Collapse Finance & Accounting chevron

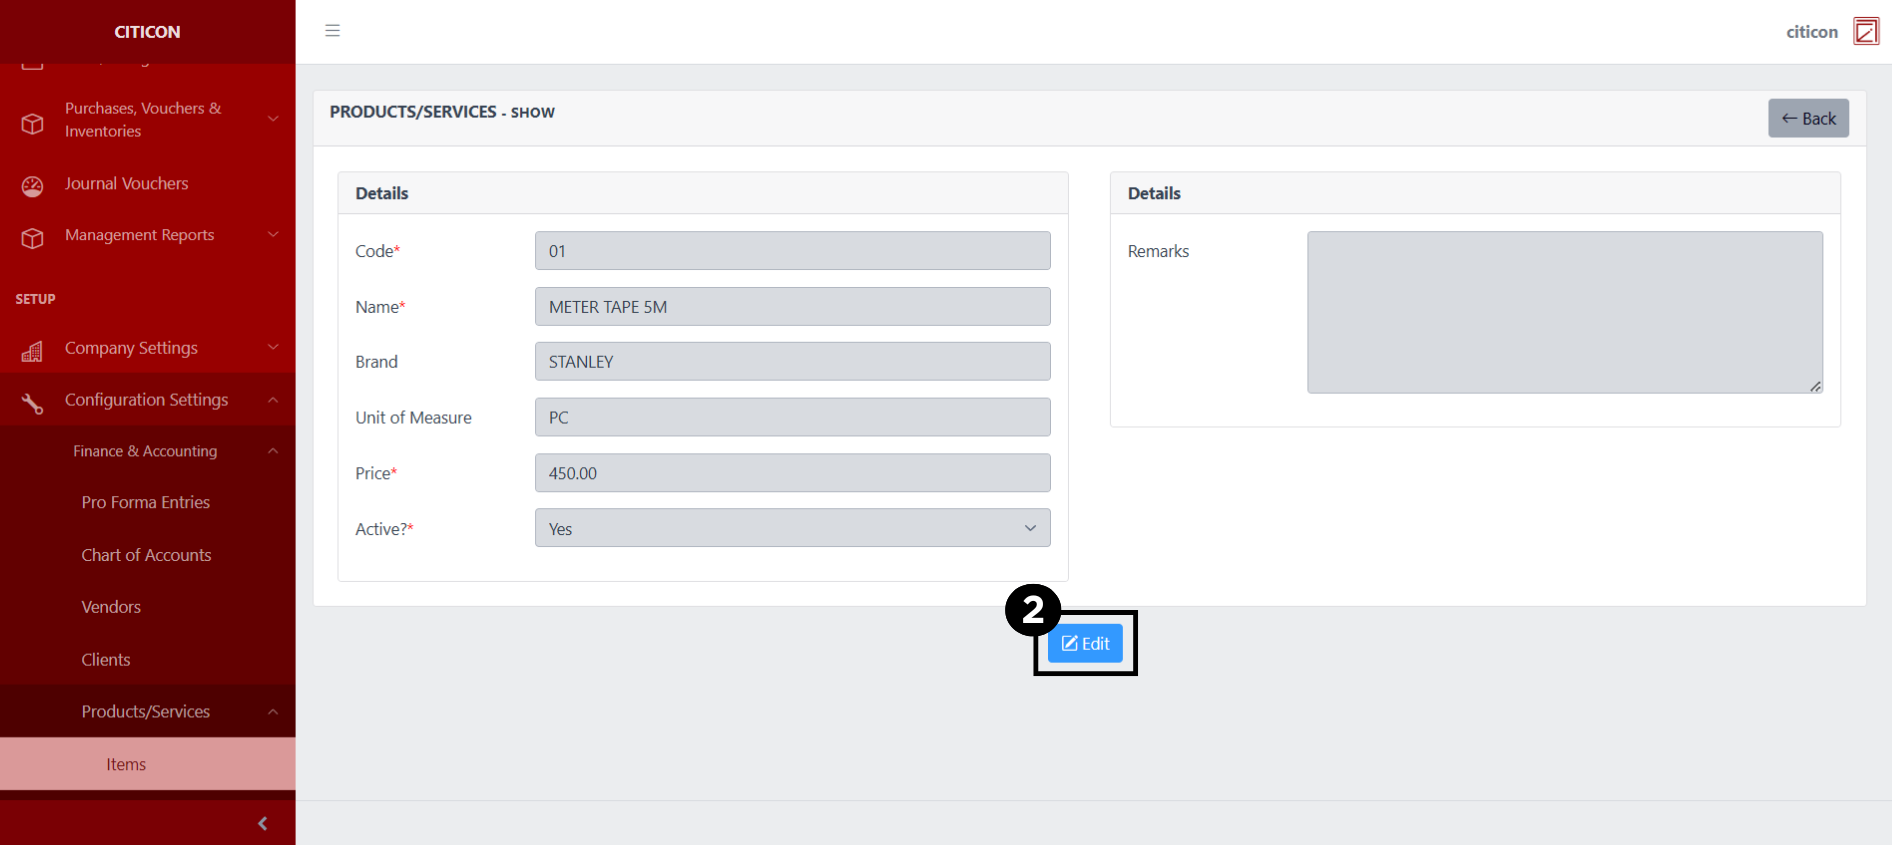tap(273, 451)
